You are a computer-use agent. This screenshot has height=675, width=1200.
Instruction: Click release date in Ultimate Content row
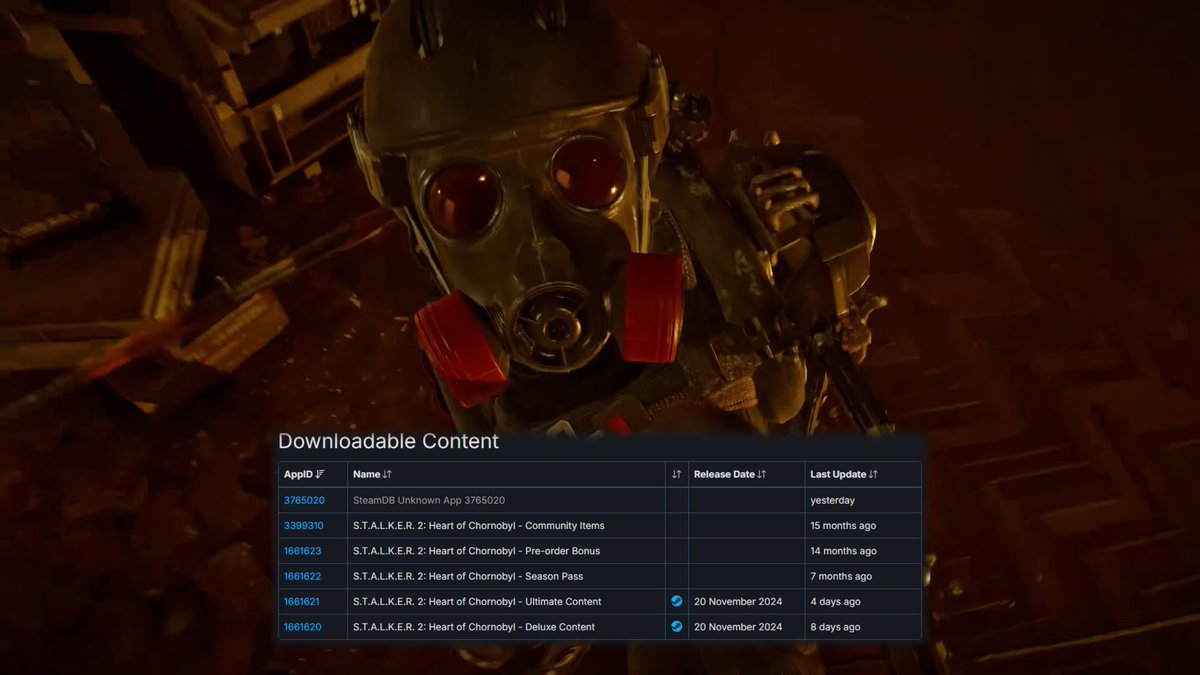(x=738, y=602)
